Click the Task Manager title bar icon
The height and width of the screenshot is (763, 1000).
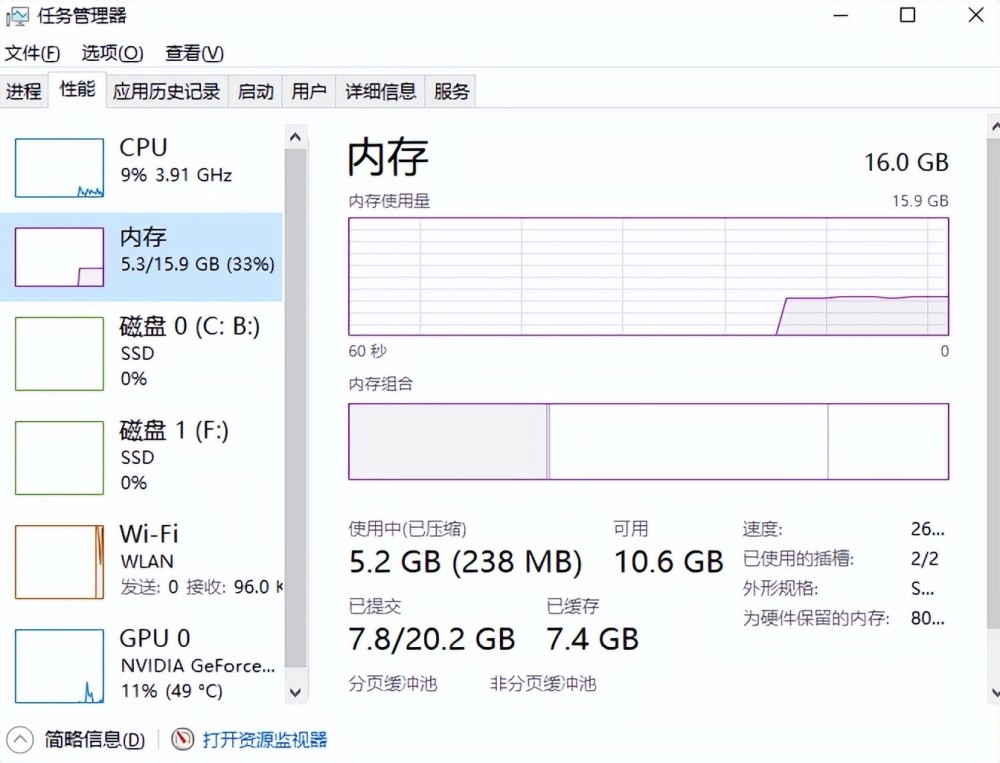17,17
